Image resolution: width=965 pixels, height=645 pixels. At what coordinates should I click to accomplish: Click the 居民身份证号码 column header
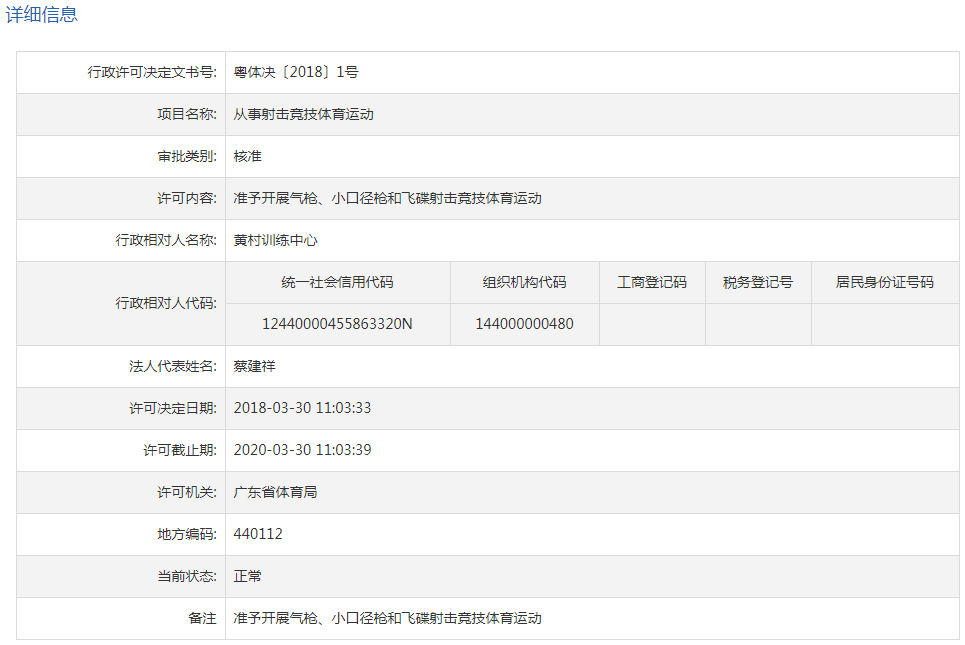click(x=885, y=282)
